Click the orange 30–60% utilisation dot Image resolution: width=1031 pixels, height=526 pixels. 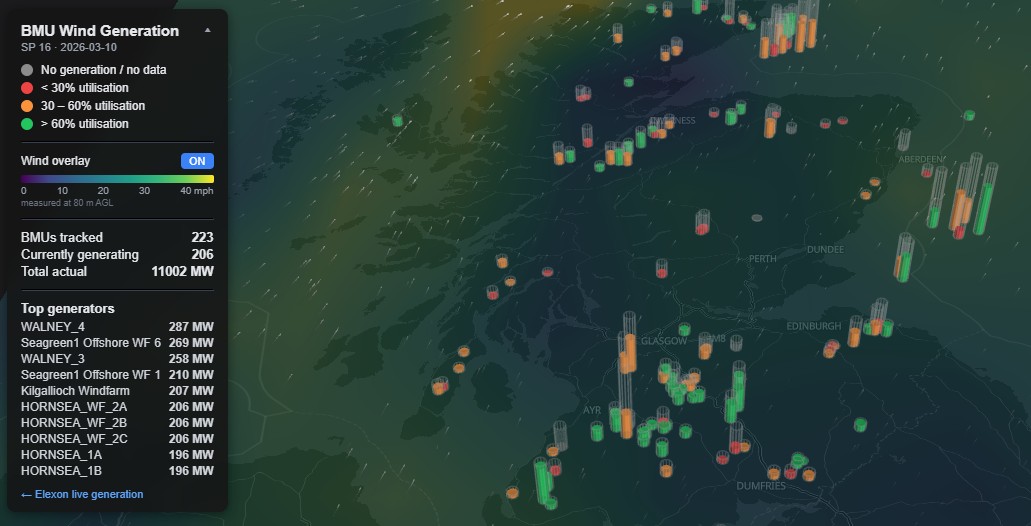27,106
